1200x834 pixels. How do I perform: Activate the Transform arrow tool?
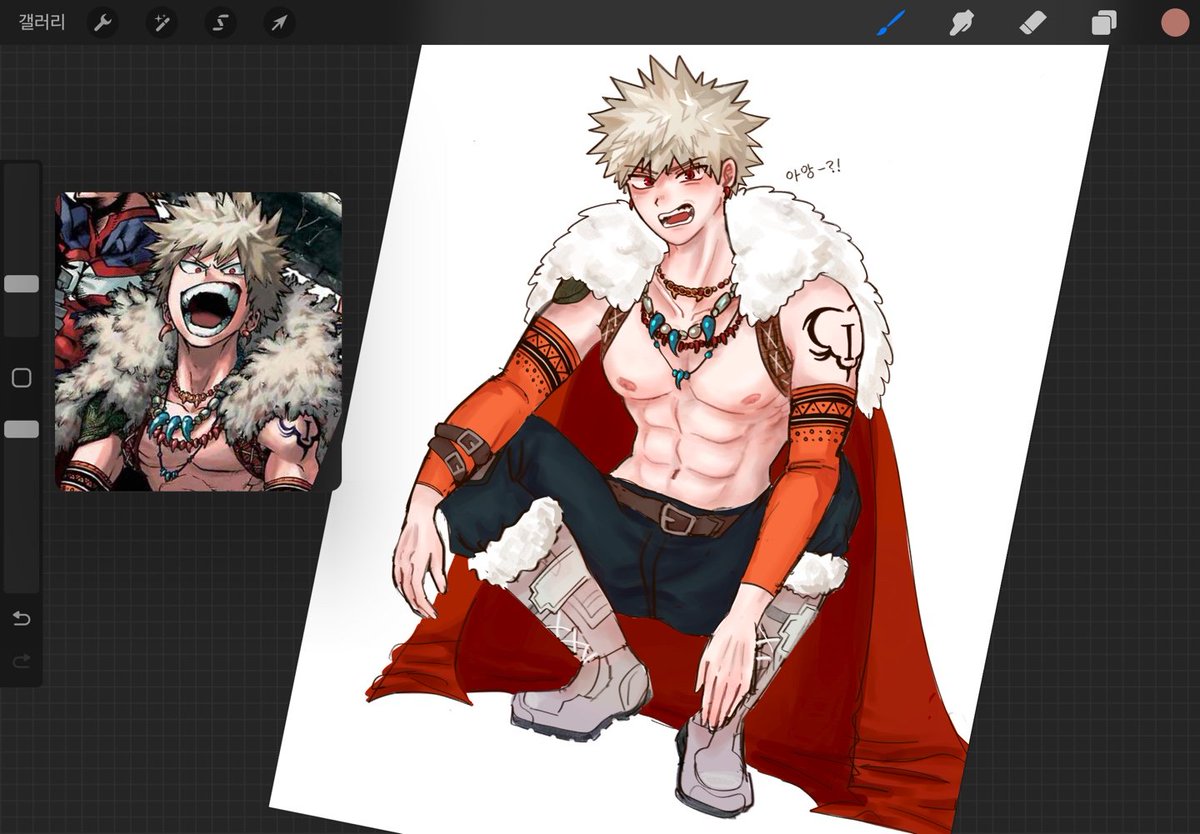coord(279,22)
